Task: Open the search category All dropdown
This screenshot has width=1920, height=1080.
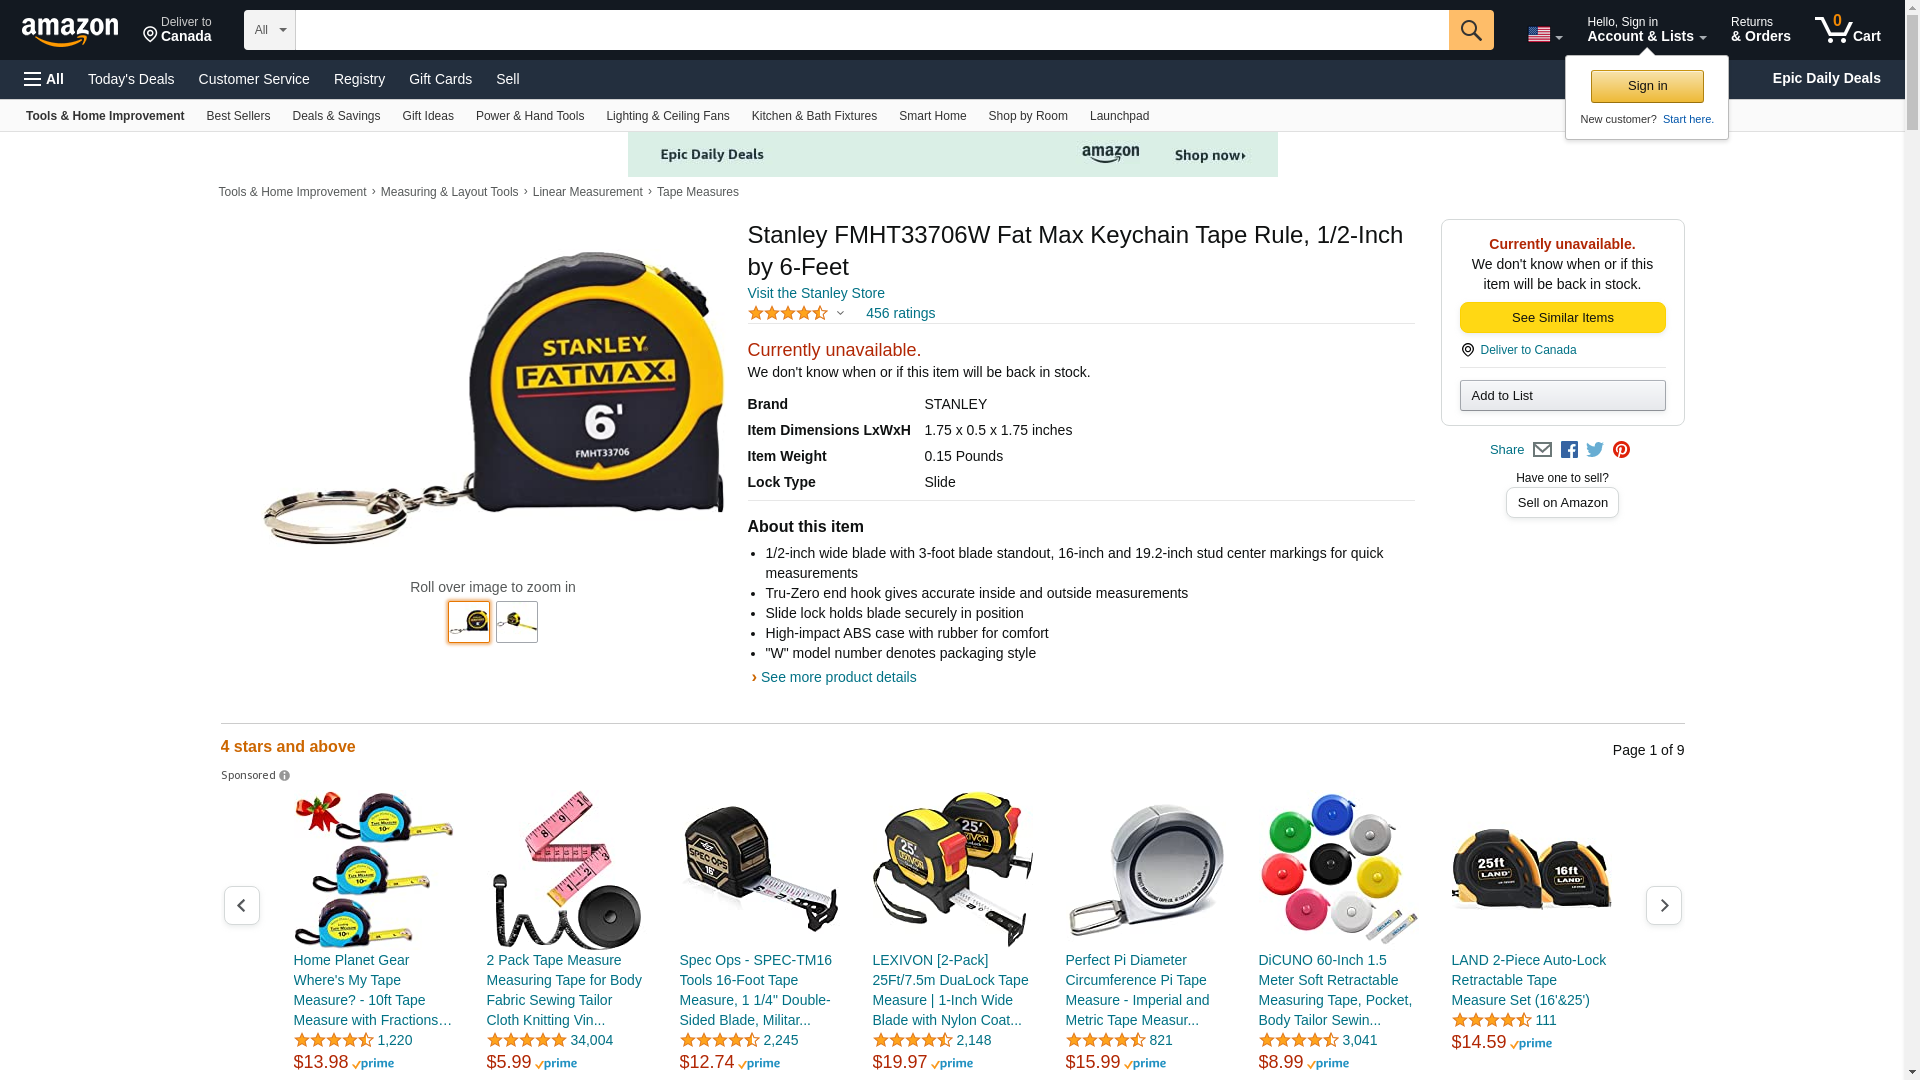Action: pos(269,30)
